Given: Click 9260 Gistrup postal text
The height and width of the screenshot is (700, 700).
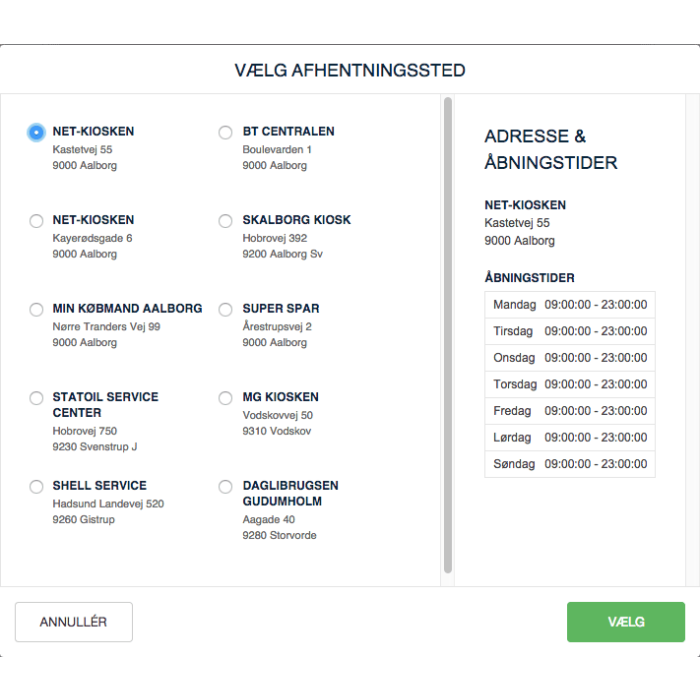Looking at the screenshot, I should [83, 520].
